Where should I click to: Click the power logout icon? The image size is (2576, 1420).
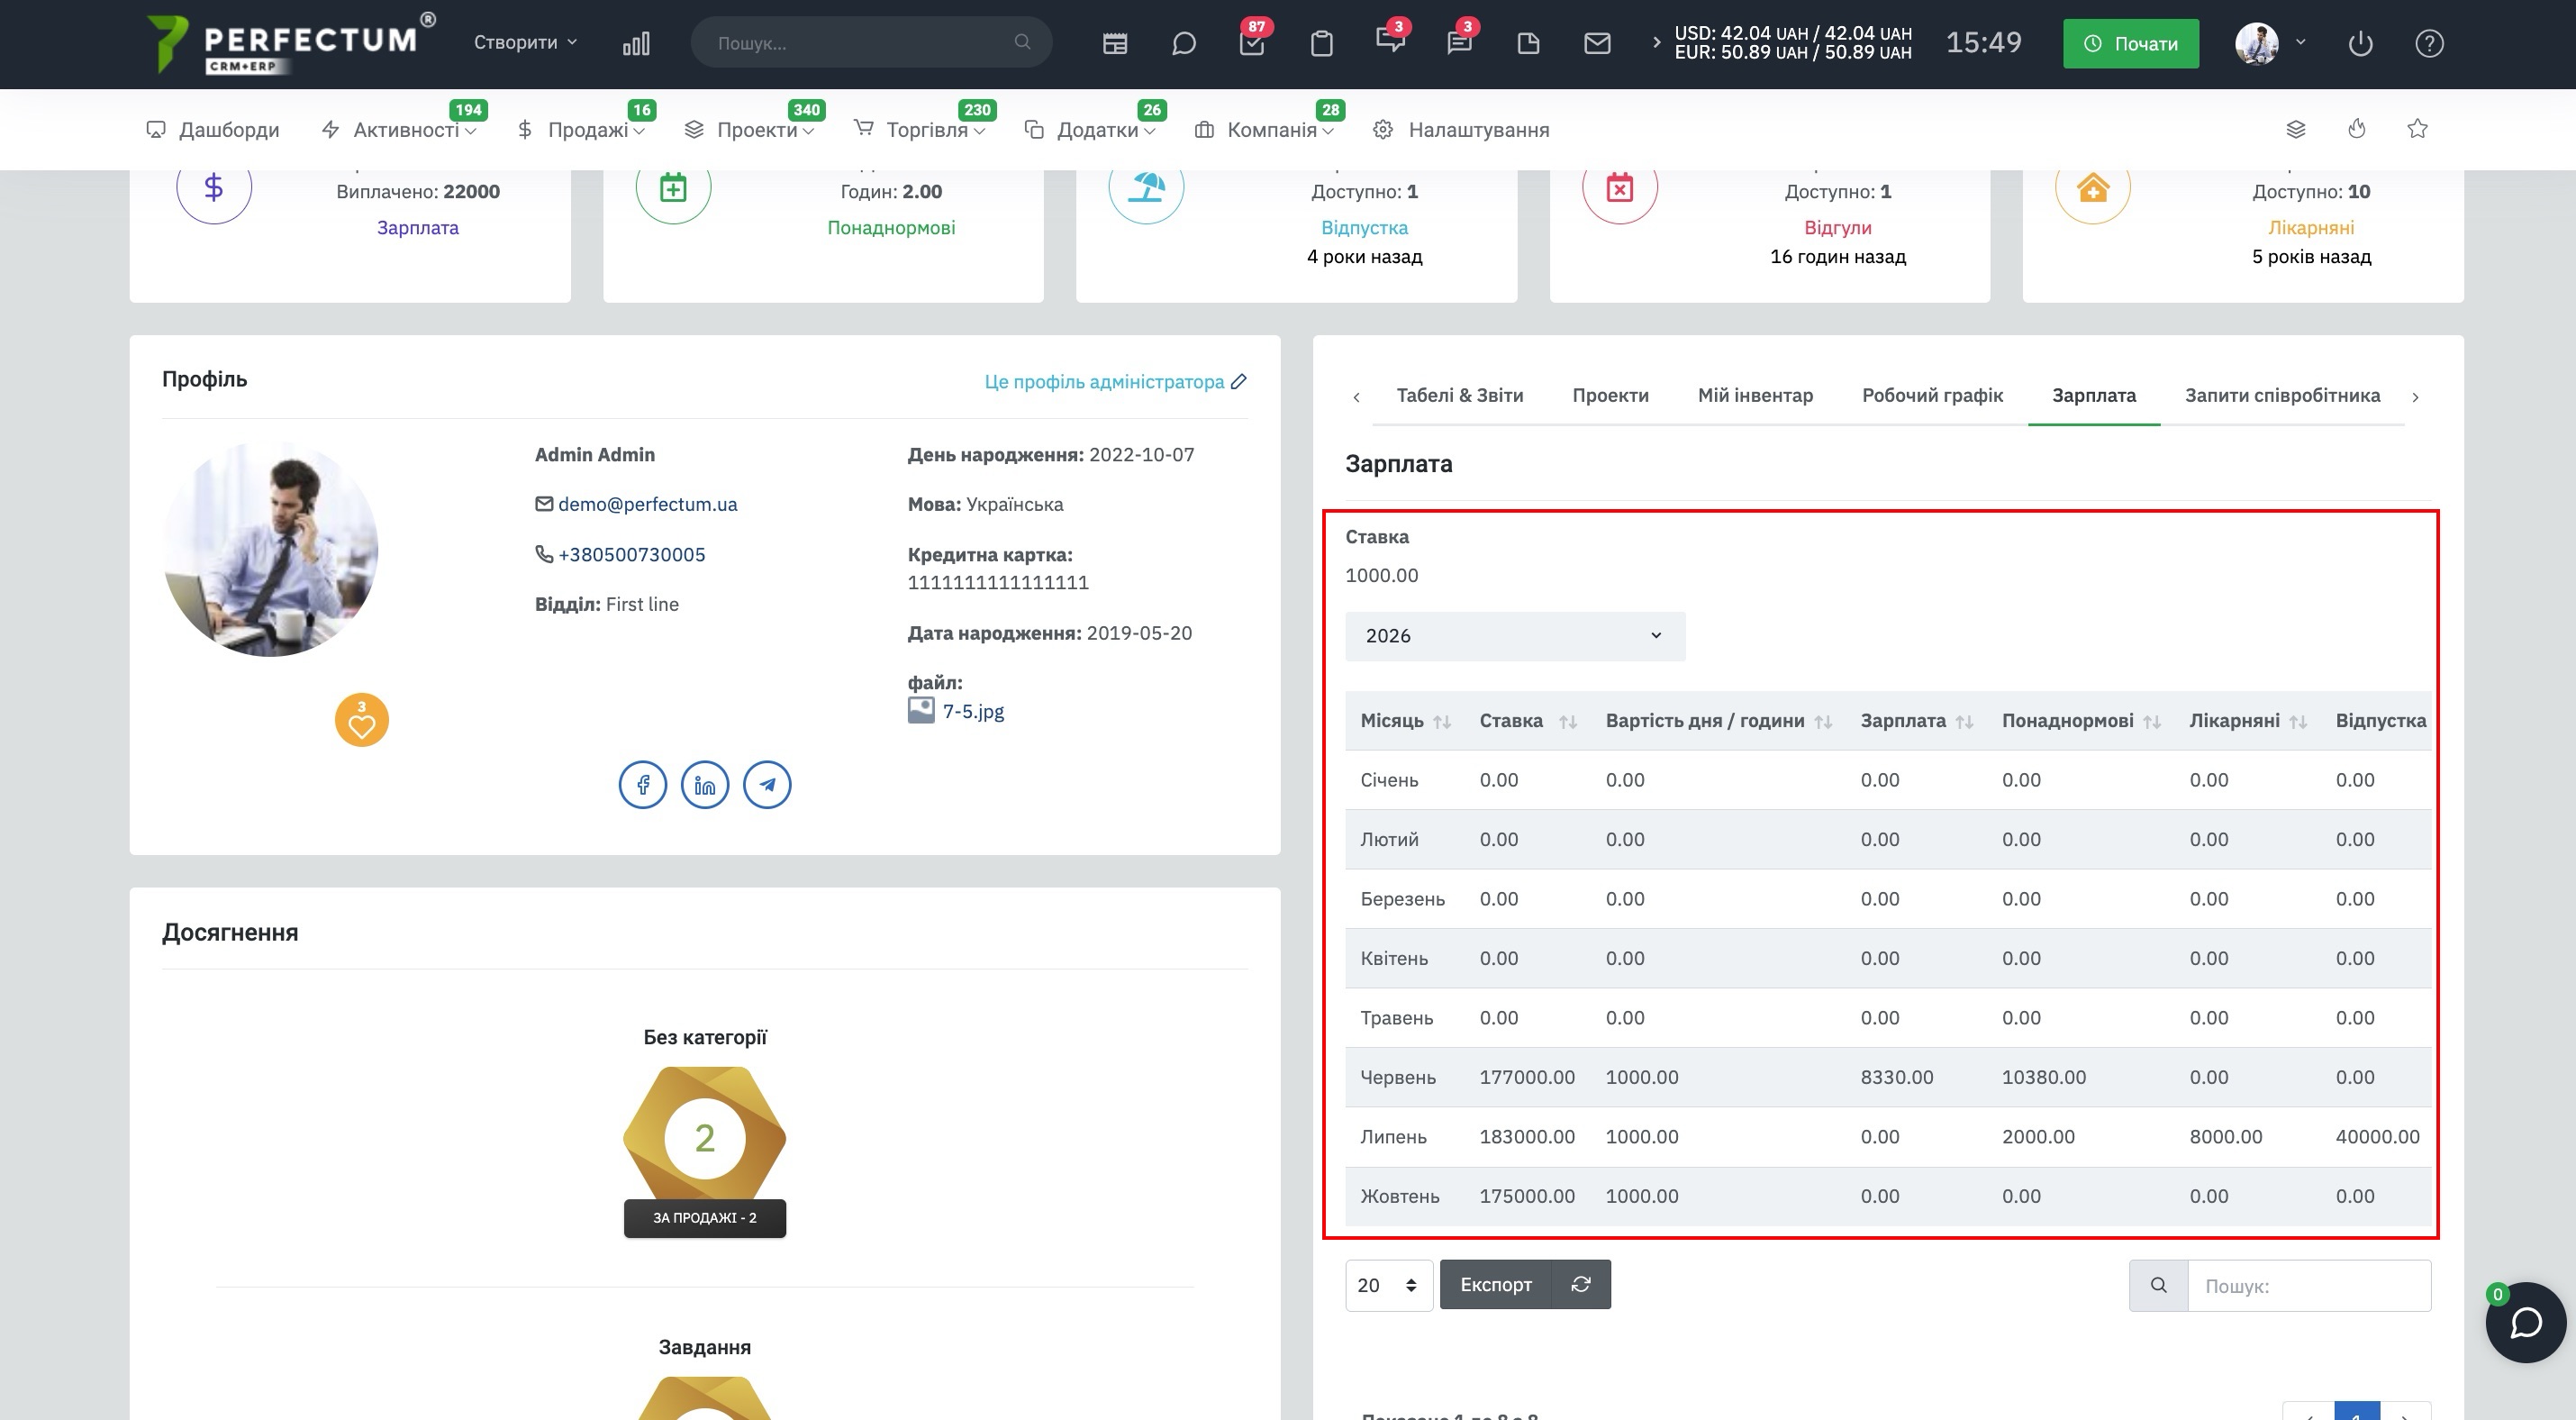tap(2360, 43)
